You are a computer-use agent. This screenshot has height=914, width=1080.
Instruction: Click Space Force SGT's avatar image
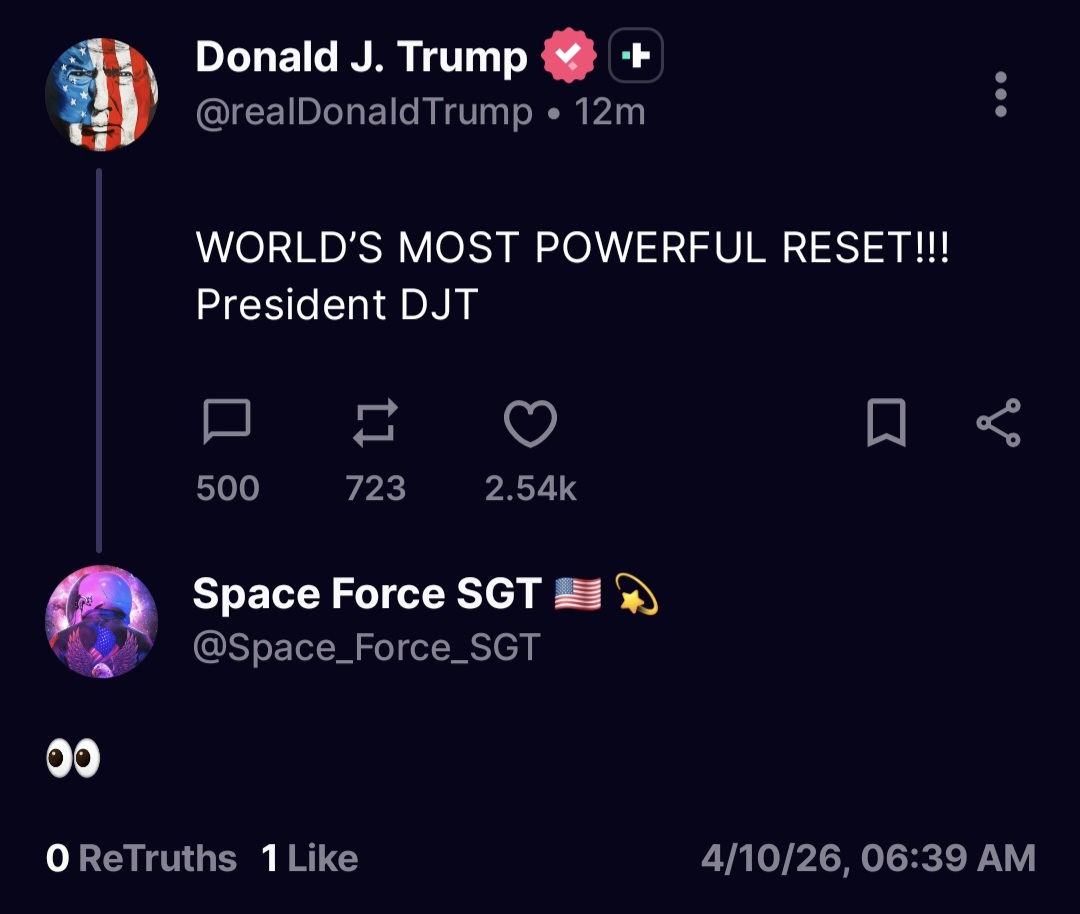pyautogui.click(x=100, y=621)
